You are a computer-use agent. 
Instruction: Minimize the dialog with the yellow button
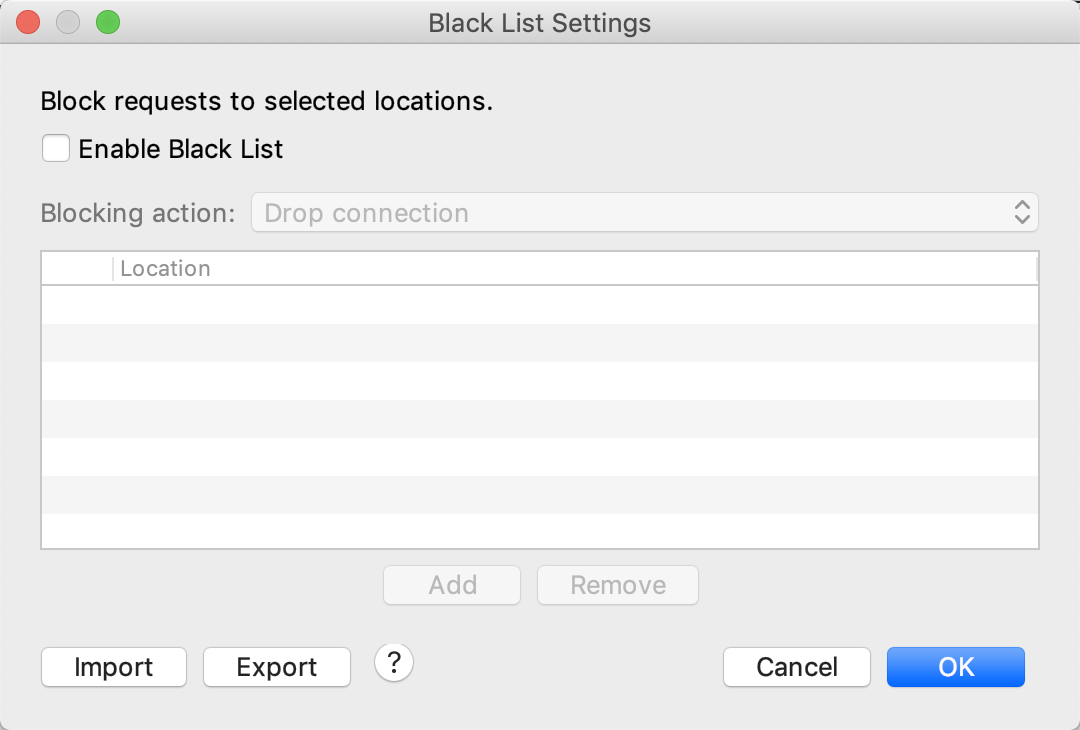click(x=68, y=22)
